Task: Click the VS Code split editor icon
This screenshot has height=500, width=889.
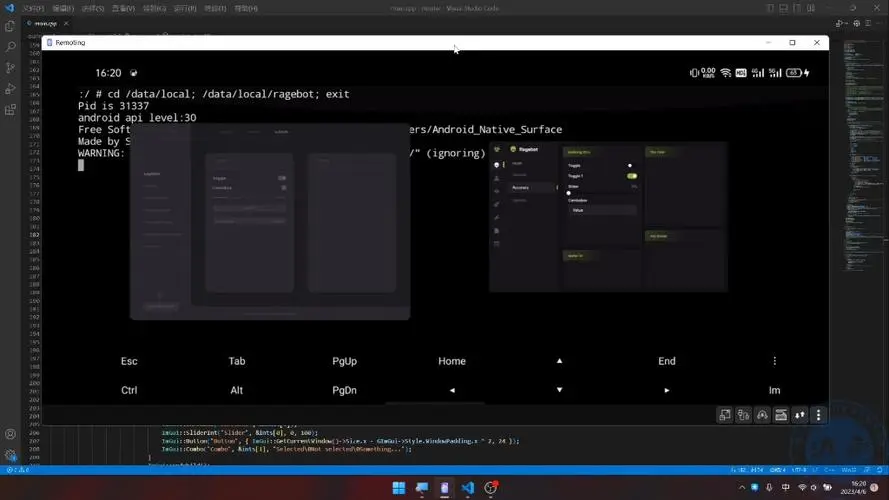Action: click(868, 23)
